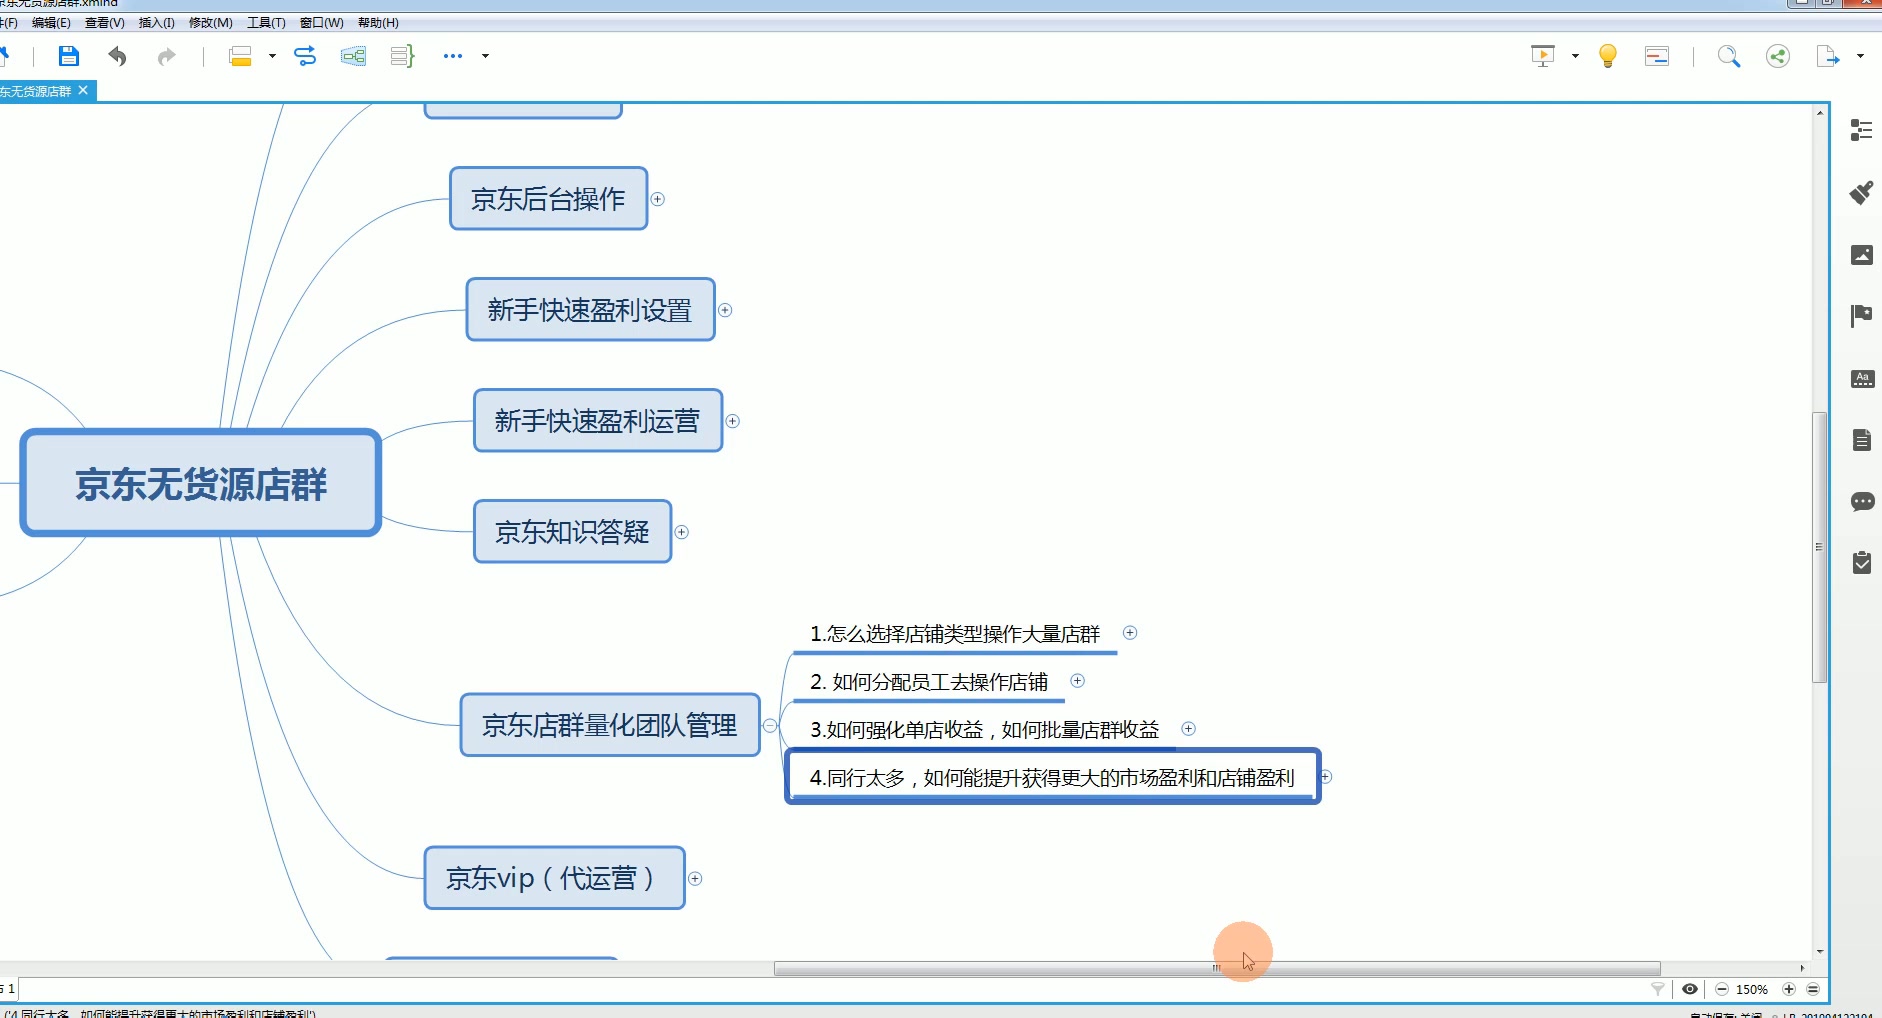Redo the last undone action
This screenshot has height=1018, width=1882.
pos(166,56)
